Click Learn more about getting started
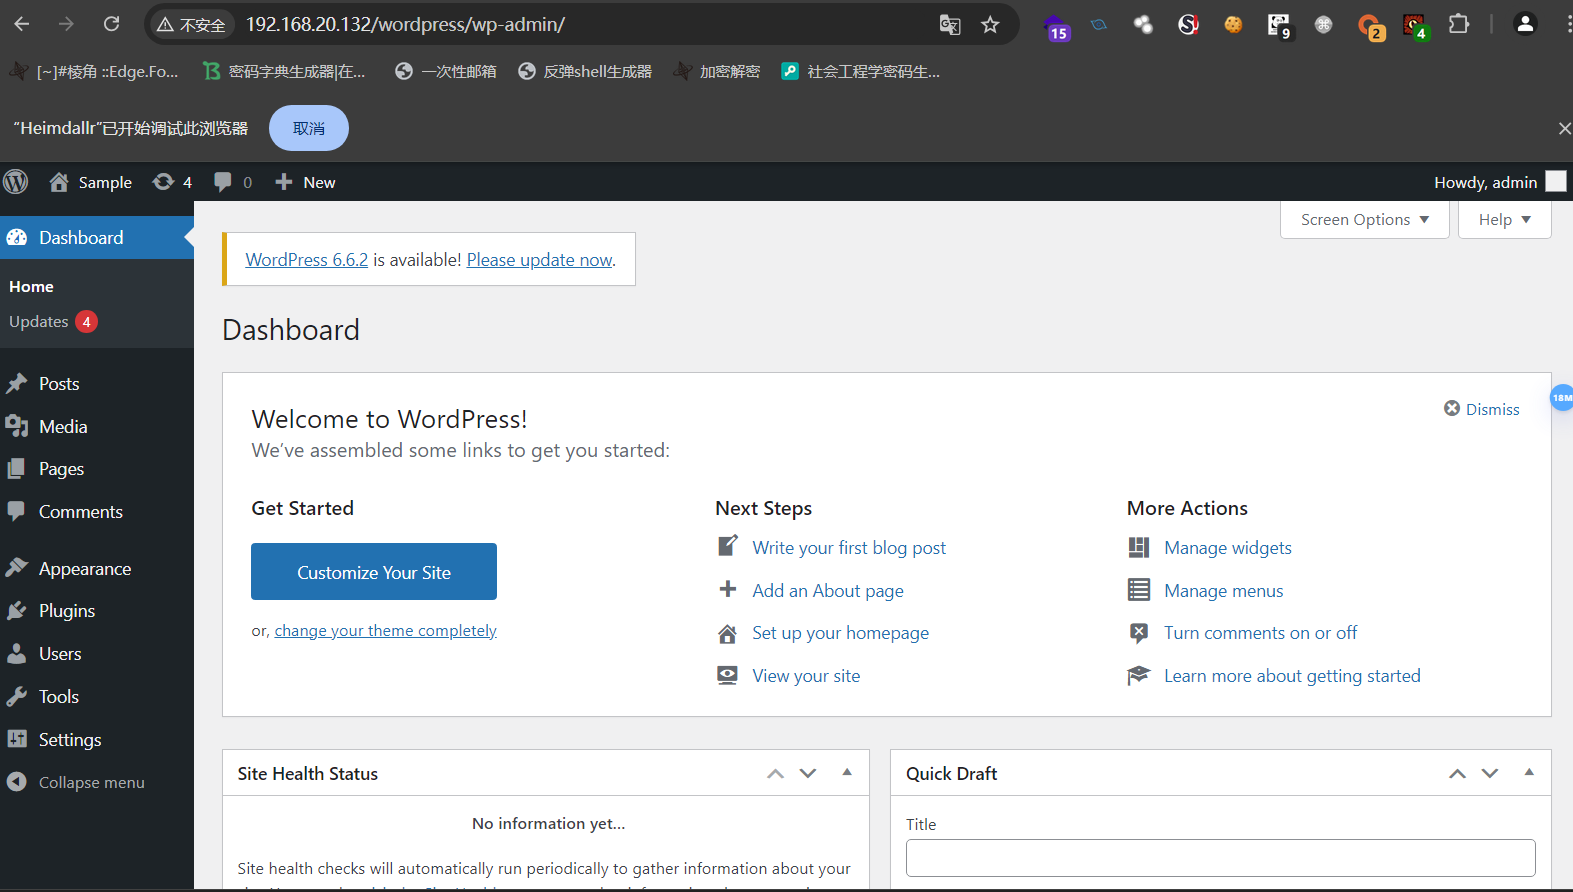Viewport: 1573px width, 892px height. click(1292, 676)
